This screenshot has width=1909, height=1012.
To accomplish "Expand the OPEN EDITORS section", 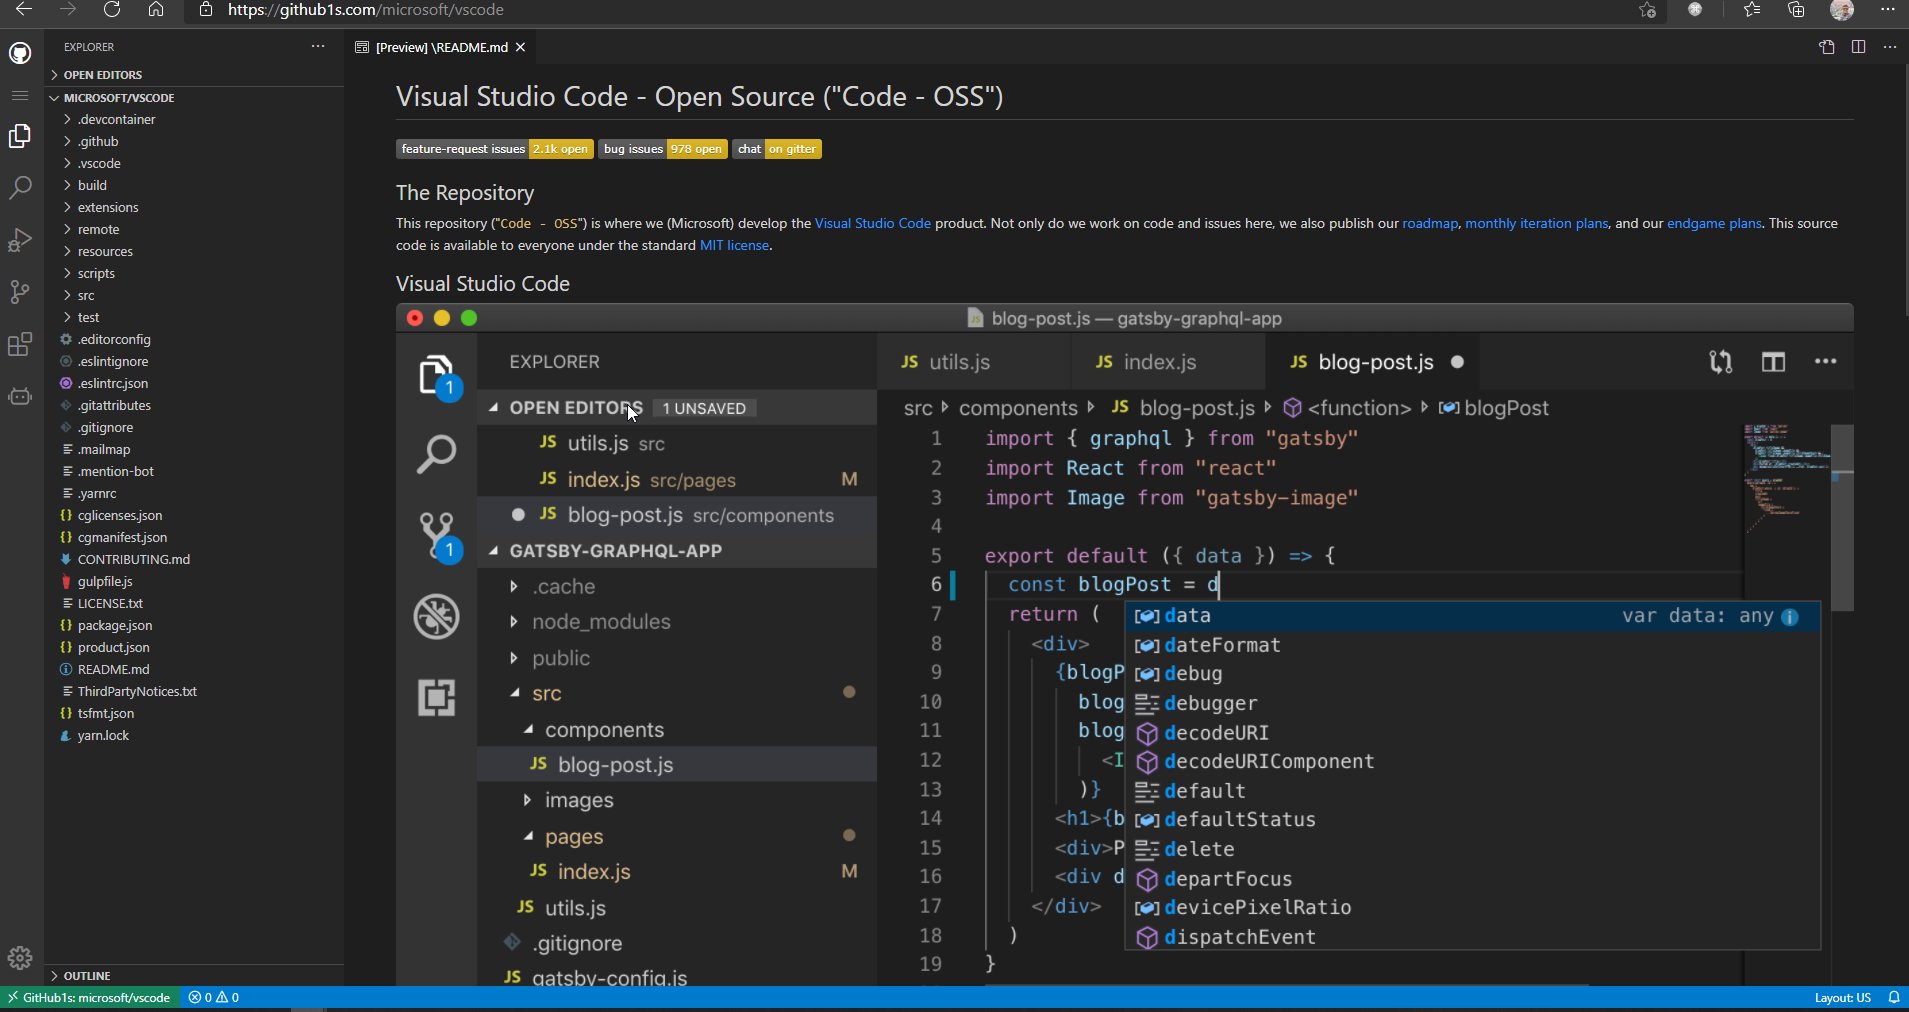I will pyautogui.click(x=196, y=75).
